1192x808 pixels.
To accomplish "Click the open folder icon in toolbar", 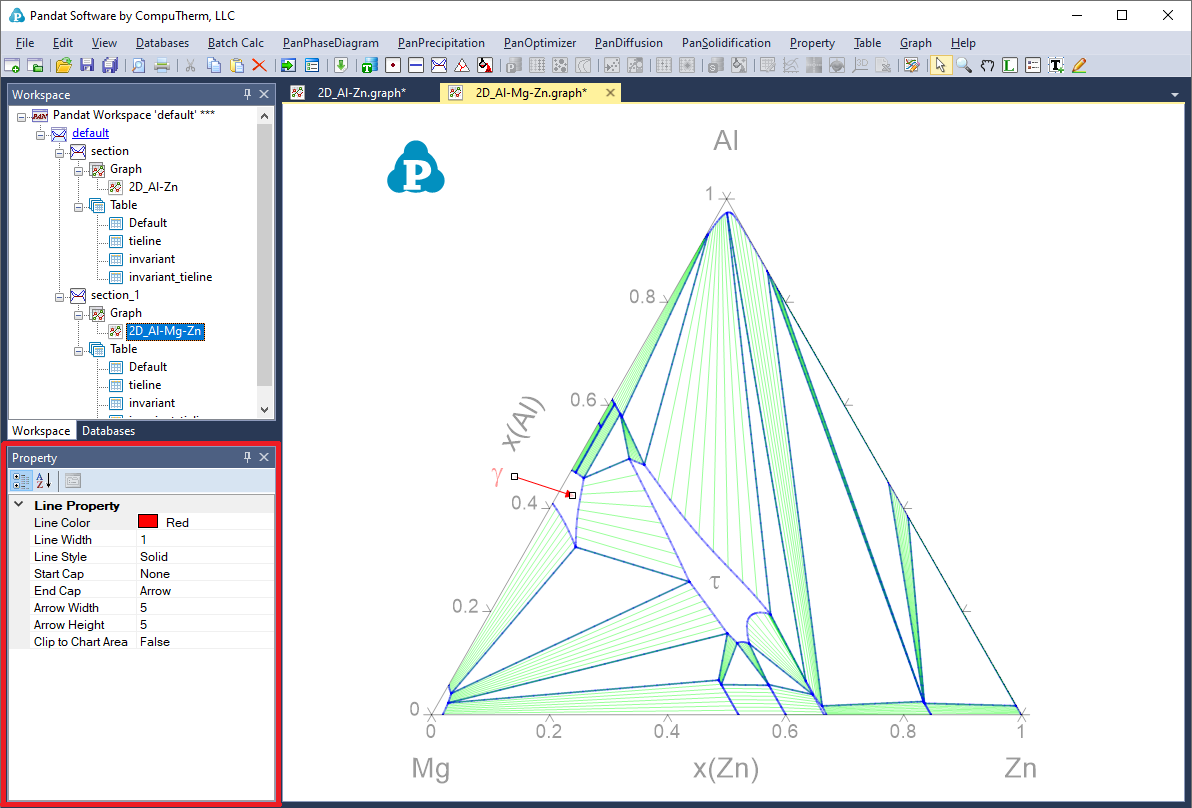I will (x=64, y=65).
